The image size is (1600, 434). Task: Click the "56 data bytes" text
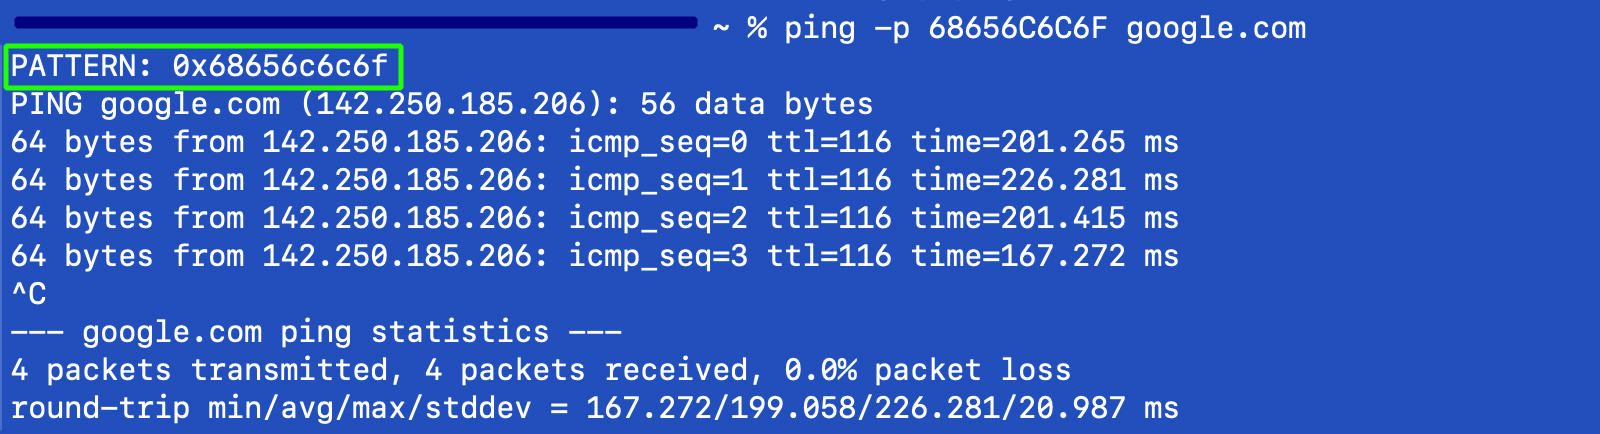(756, 105)
